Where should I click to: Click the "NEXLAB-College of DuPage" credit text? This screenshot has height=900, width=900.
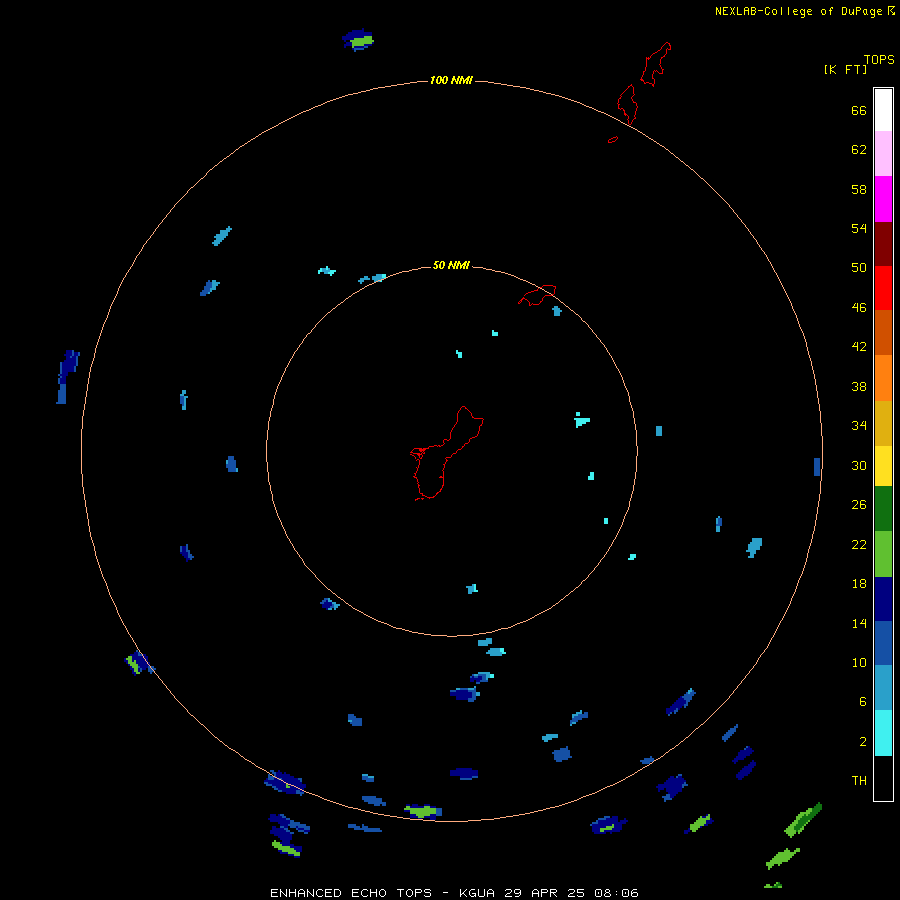(798, 11)
